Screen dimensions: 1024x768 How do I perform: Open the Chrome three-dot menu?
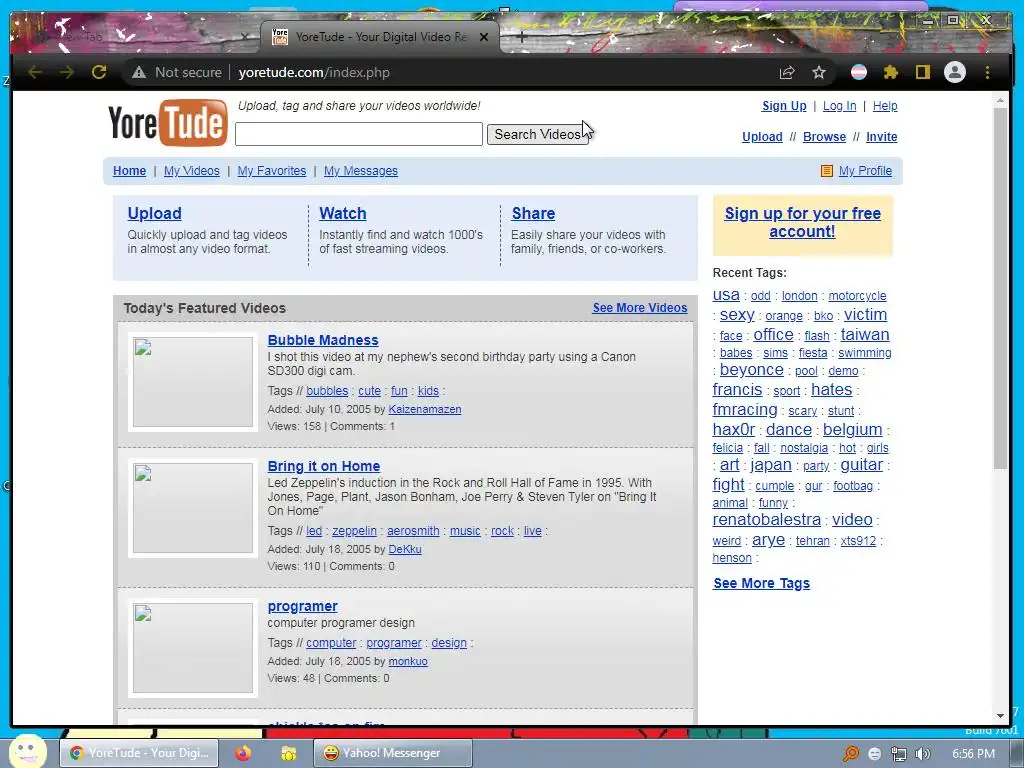987,72
